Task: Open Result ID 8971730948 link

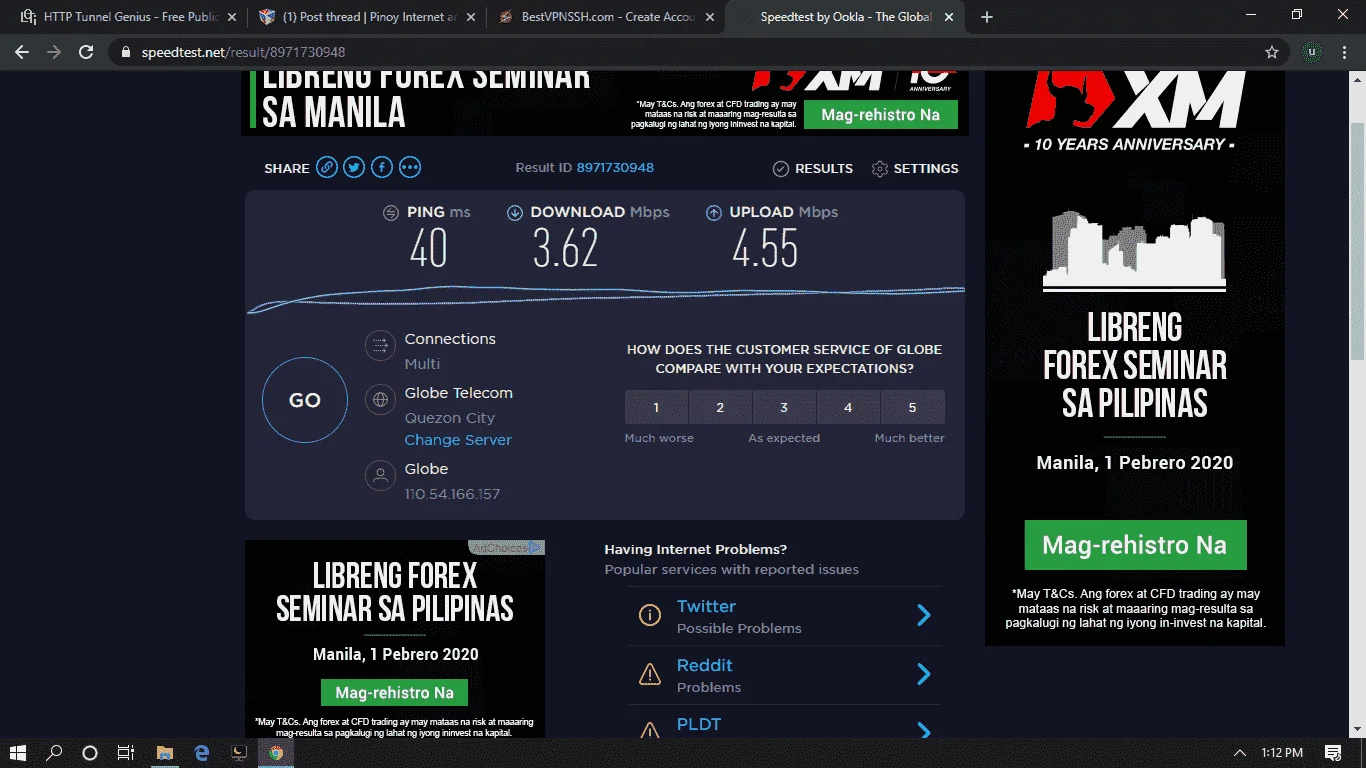Action: pos(615,168)
